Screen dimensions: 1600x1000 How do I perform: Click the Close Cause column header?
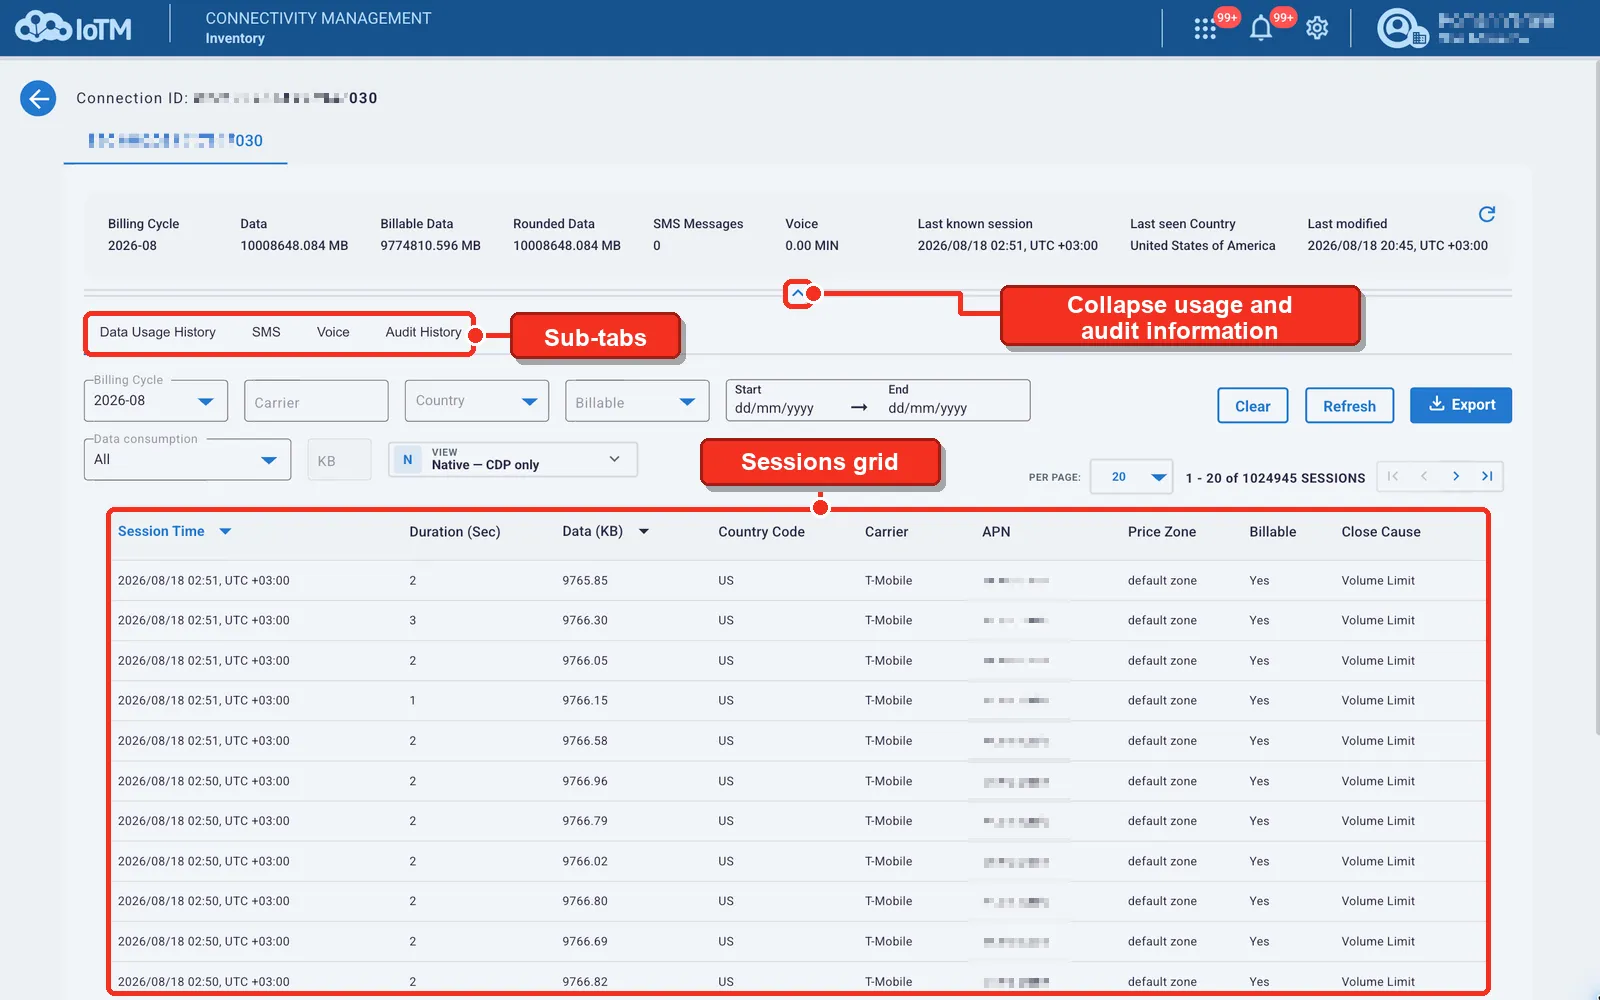click(1381, 532)
